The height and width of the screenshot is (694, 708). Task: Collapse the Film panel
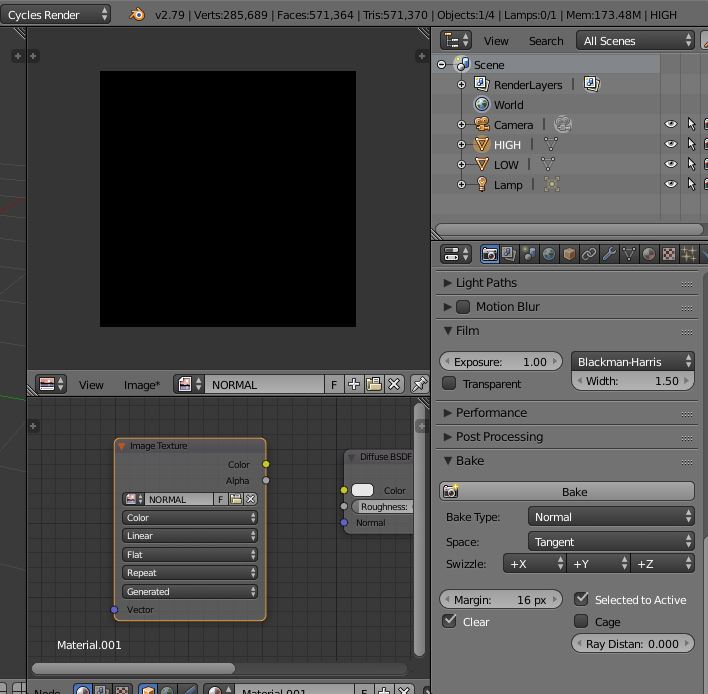point(447,331)
